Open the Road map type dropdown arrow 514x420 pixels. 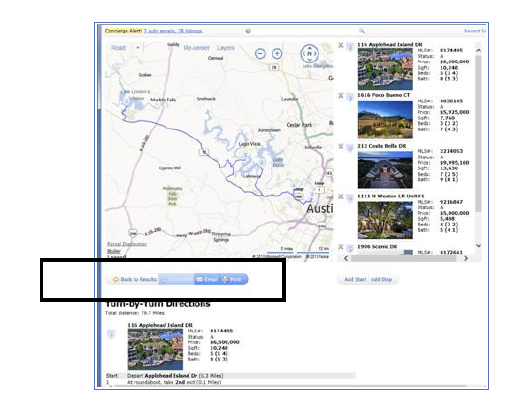138,48
